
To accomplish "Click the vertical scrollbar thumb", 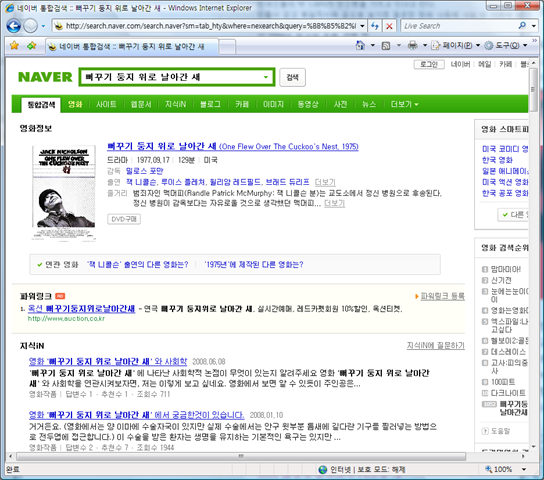I will click(533, 89).
